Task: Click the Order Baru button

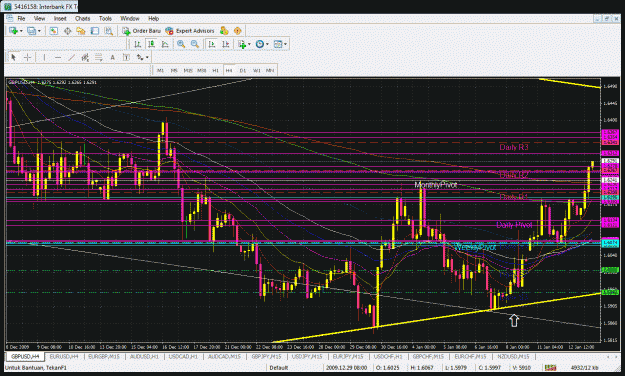Action: [142, 31]
